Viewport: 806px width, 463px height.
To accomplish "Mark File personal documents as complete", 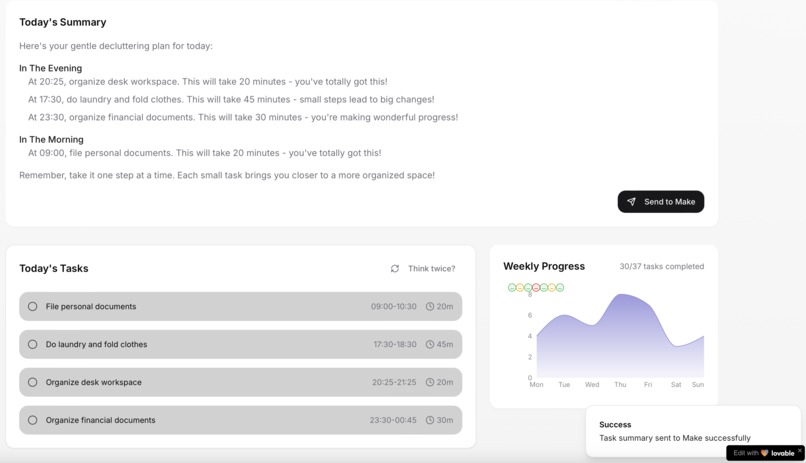I will point(32,306).
